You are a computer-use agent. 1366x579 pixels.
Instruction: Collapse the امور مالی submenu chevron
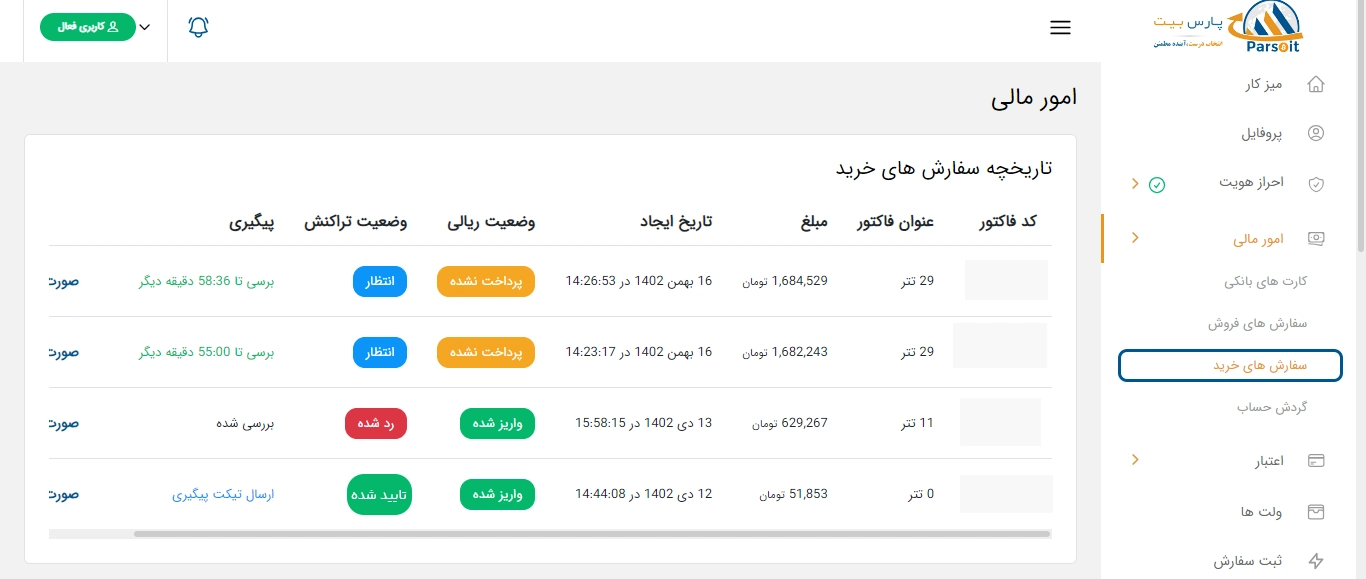click(x=1135, y=238)
